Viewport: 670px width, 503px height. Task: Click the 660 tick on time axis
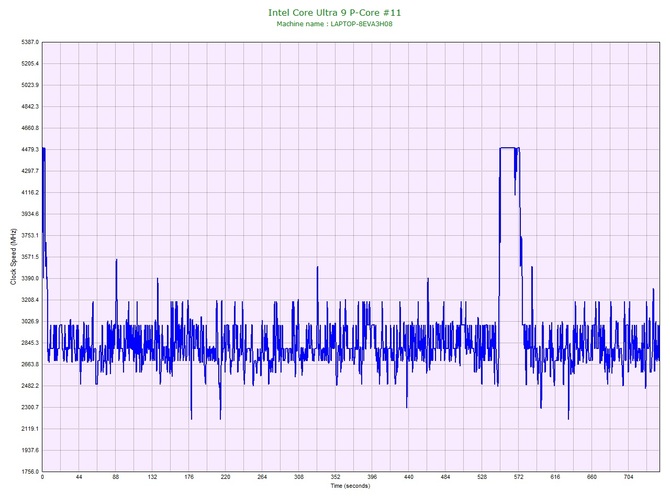[x=592, y=477]
